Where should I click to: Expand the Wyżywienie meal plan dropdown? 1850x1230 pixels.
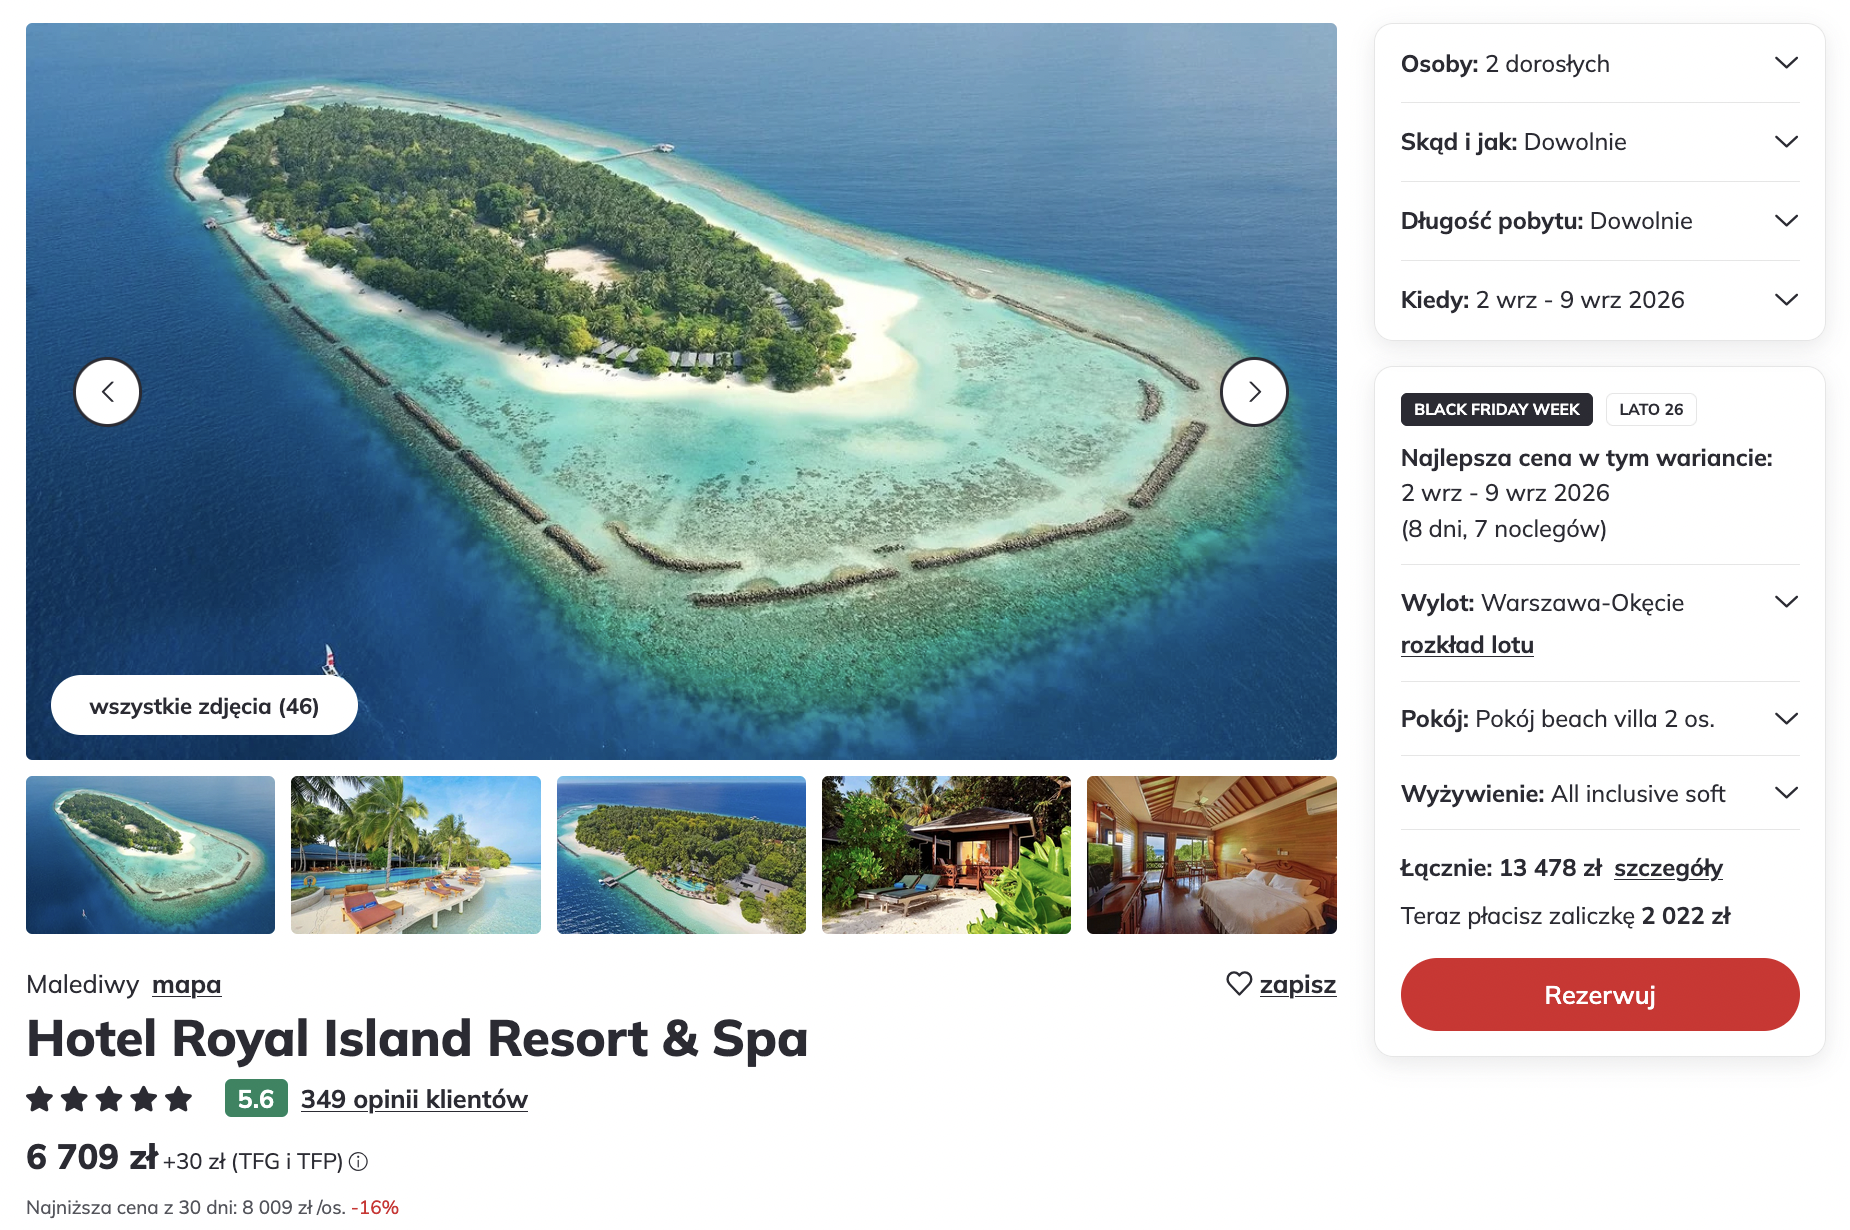point(1786,793)
